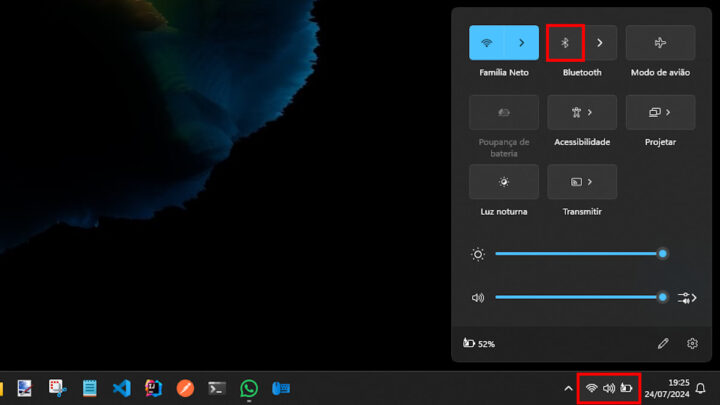
Task: Click the sun brightness icon
Action: (478, 254)
